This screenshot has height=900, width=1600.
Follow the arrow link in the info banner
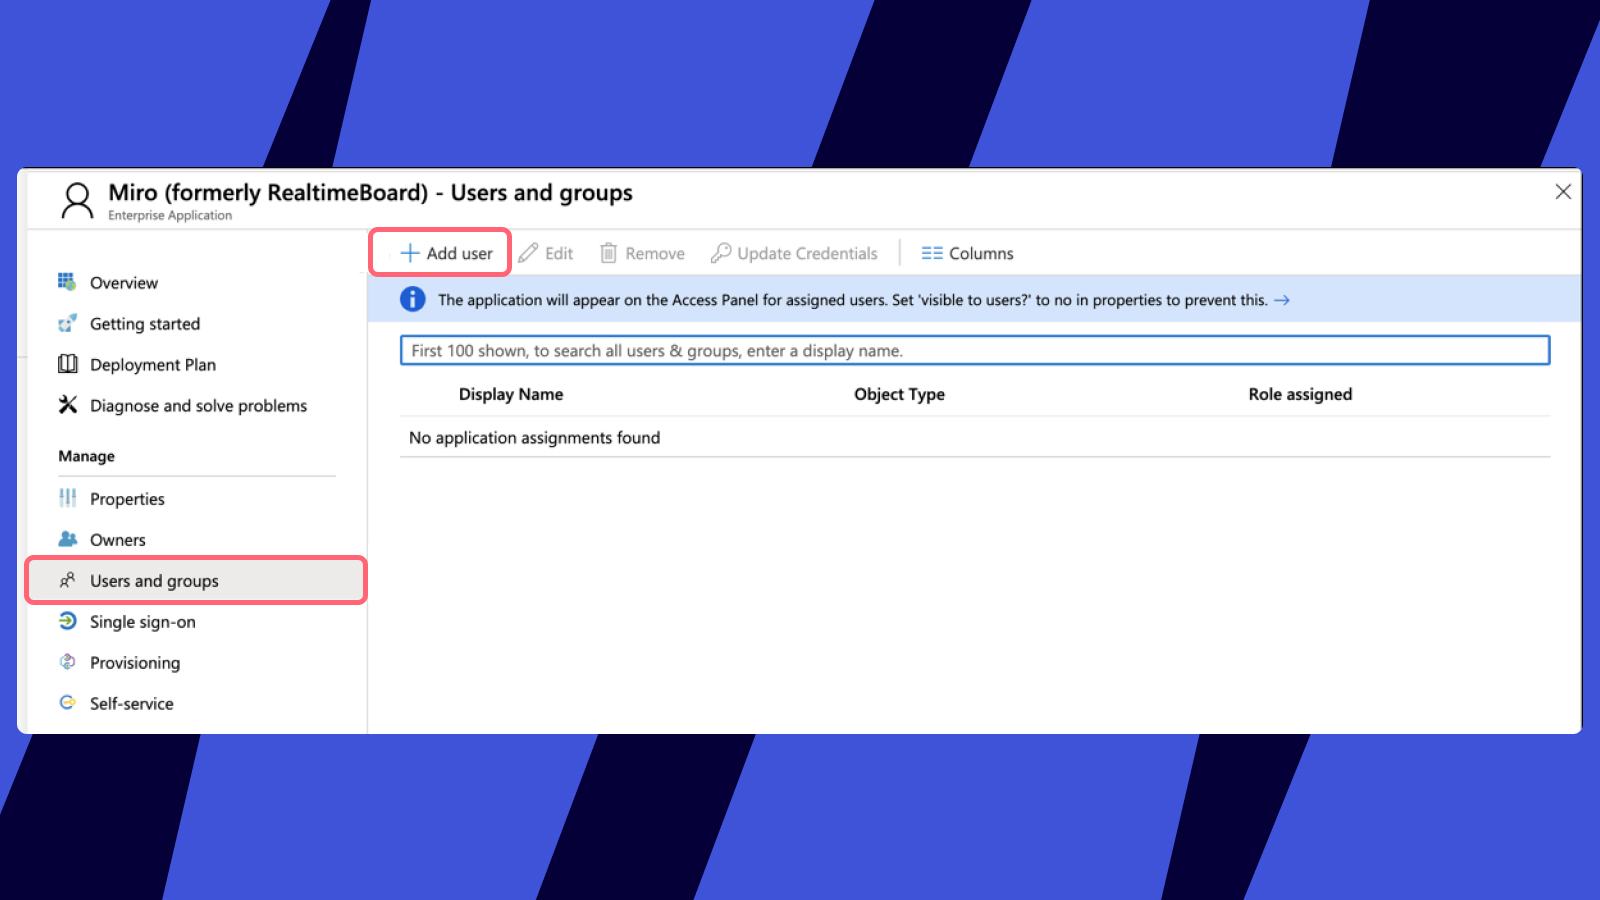[1284, 299]
